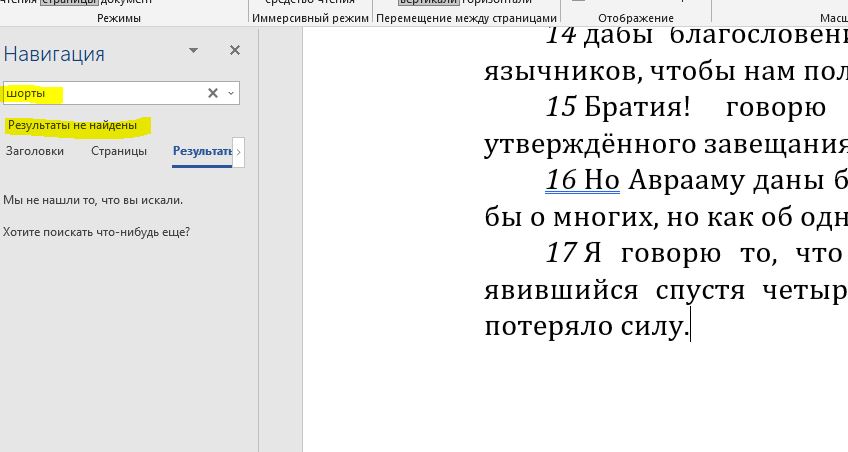
Task: Click the underlined 16 Но text
Action: [582, 180]
